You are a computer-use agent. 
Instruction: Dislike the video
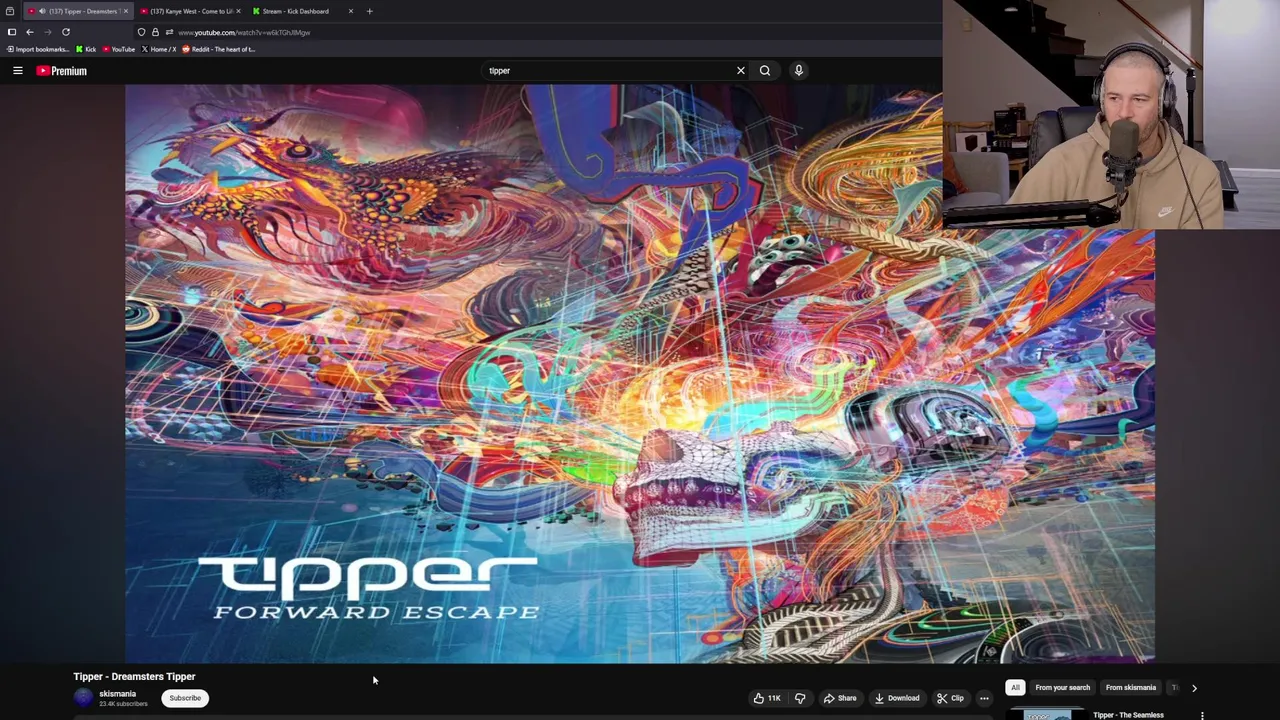(x=800, y=698)
